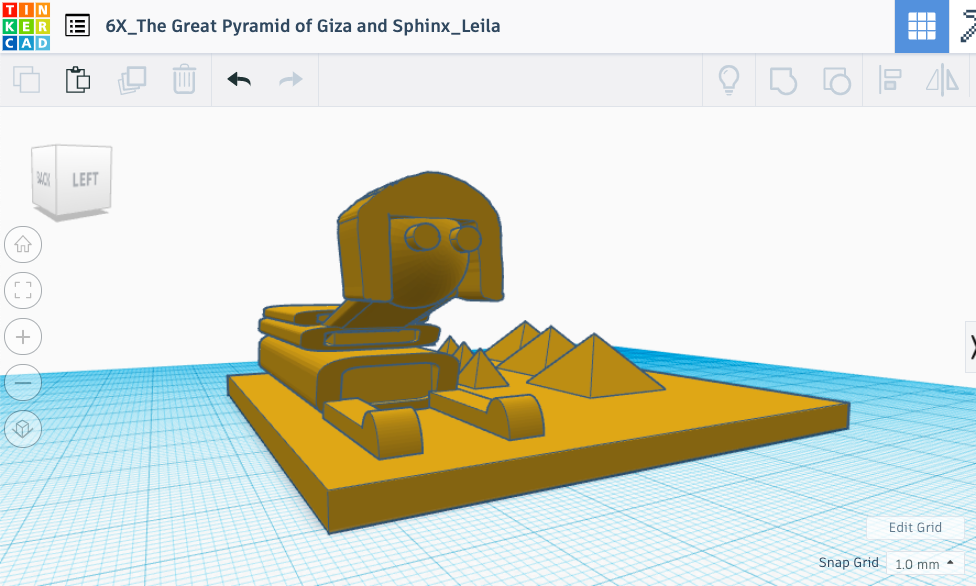Click the Copy icon in toolbar
This screenshot has width=976, height=586.
[x=26, y=80]
